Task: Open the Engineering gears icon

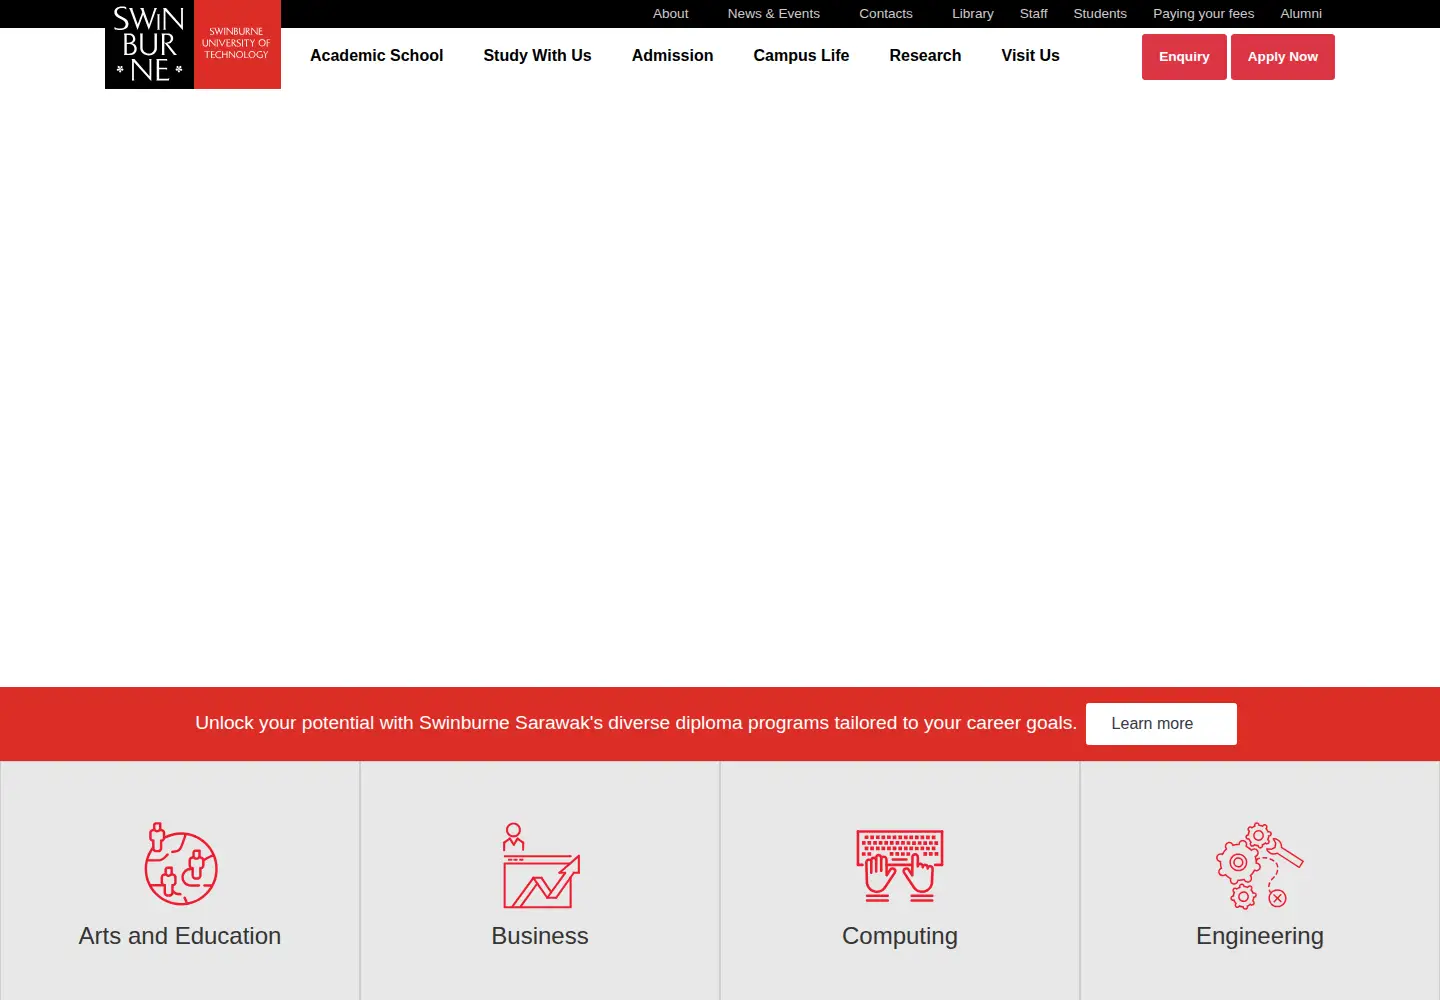Action: point(1260,865)
